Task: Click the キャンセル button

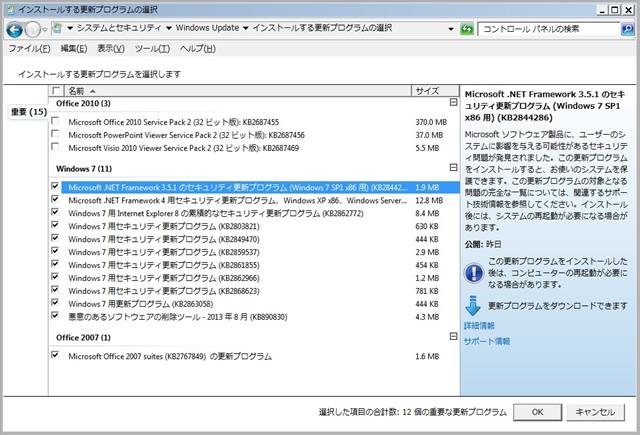Action: tap(596, 412)
